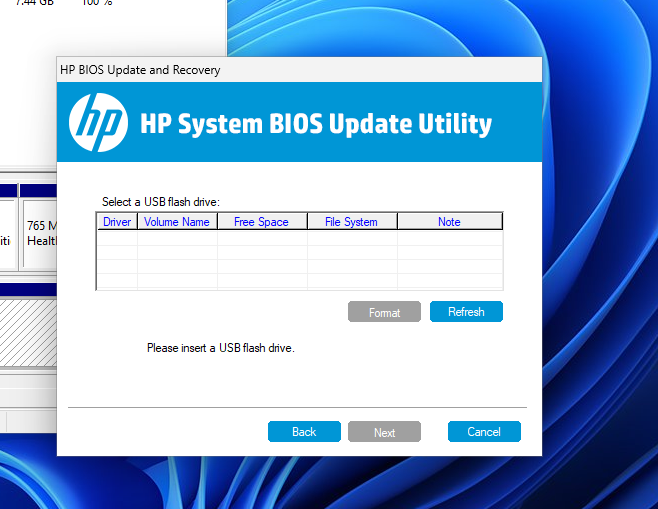Click the HP logo in banner
This screenshot has height=509, width=658.
pyautogui.click(x=99, y=123)
